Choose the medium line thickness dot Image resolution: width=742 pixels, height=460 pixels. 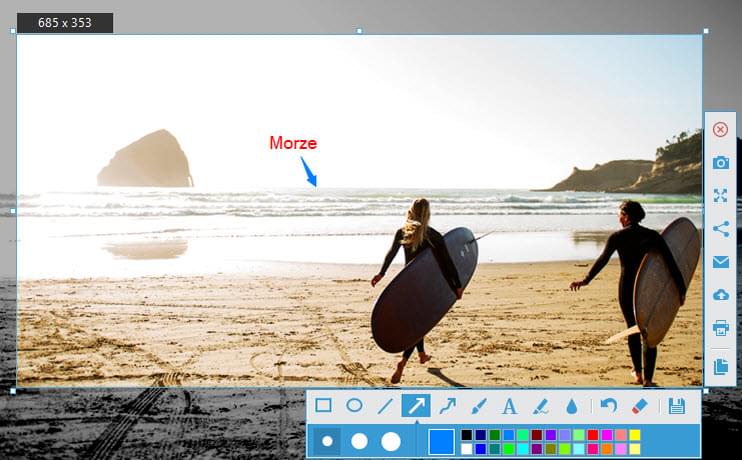coord(359,441)
